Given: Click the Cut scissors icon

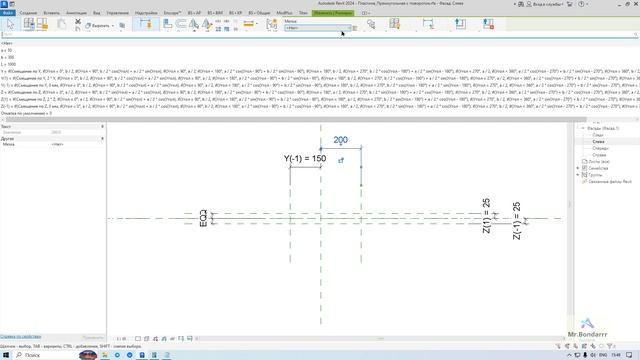Looking at the screenshot, I should (78, 22).
